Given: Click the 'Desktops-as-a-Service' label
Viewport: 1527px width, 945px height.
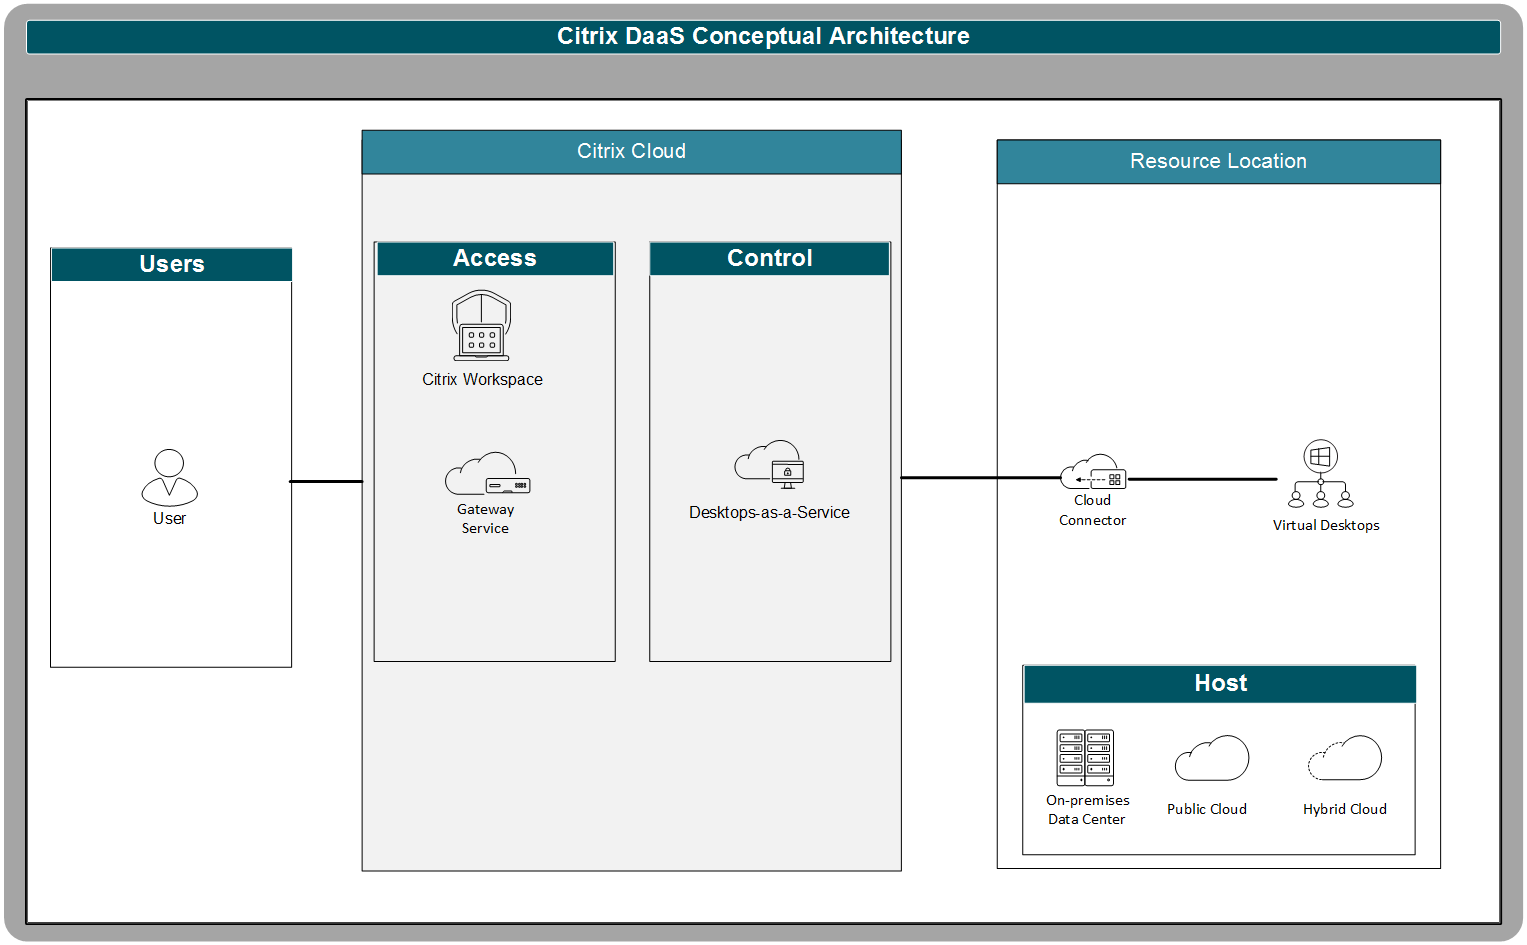Looking at the screenshot, I should coord(769,512).
